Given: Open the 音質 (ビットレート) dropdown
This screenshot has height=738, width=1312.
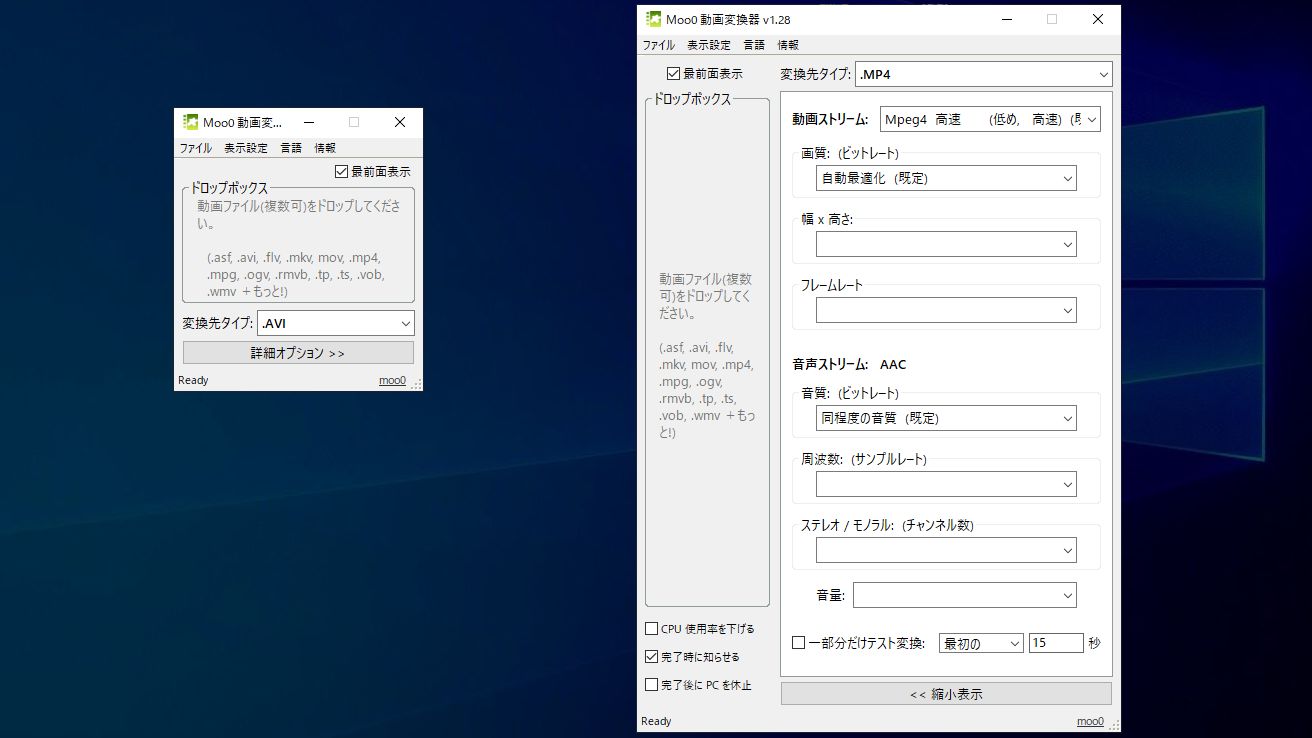Looking at the screenshot, I should [946, 418].
